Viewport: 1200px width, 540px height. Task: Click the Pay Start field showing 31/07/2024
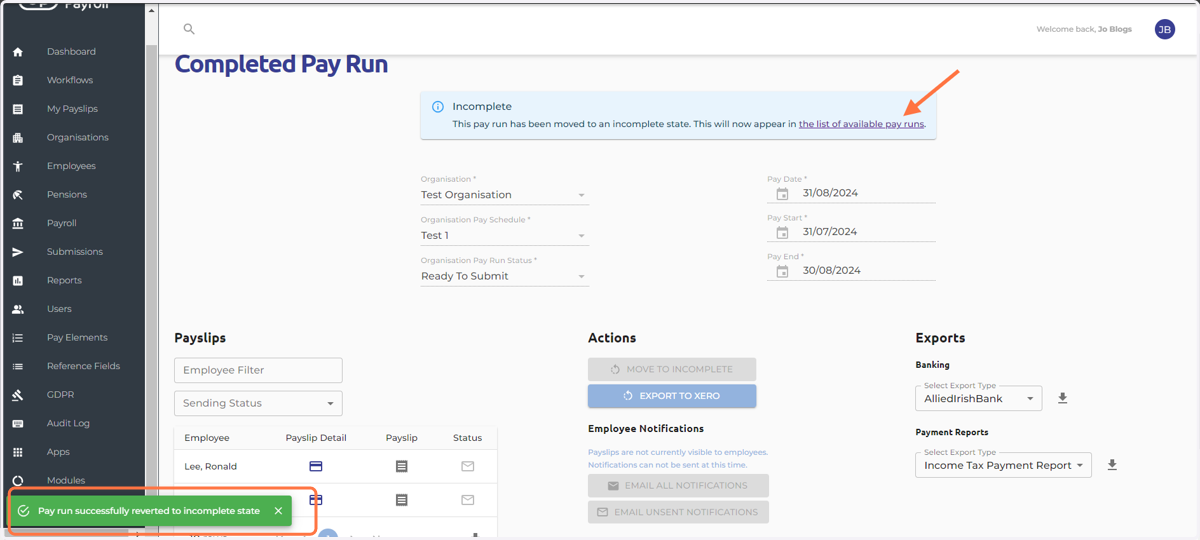pos(852,232)
